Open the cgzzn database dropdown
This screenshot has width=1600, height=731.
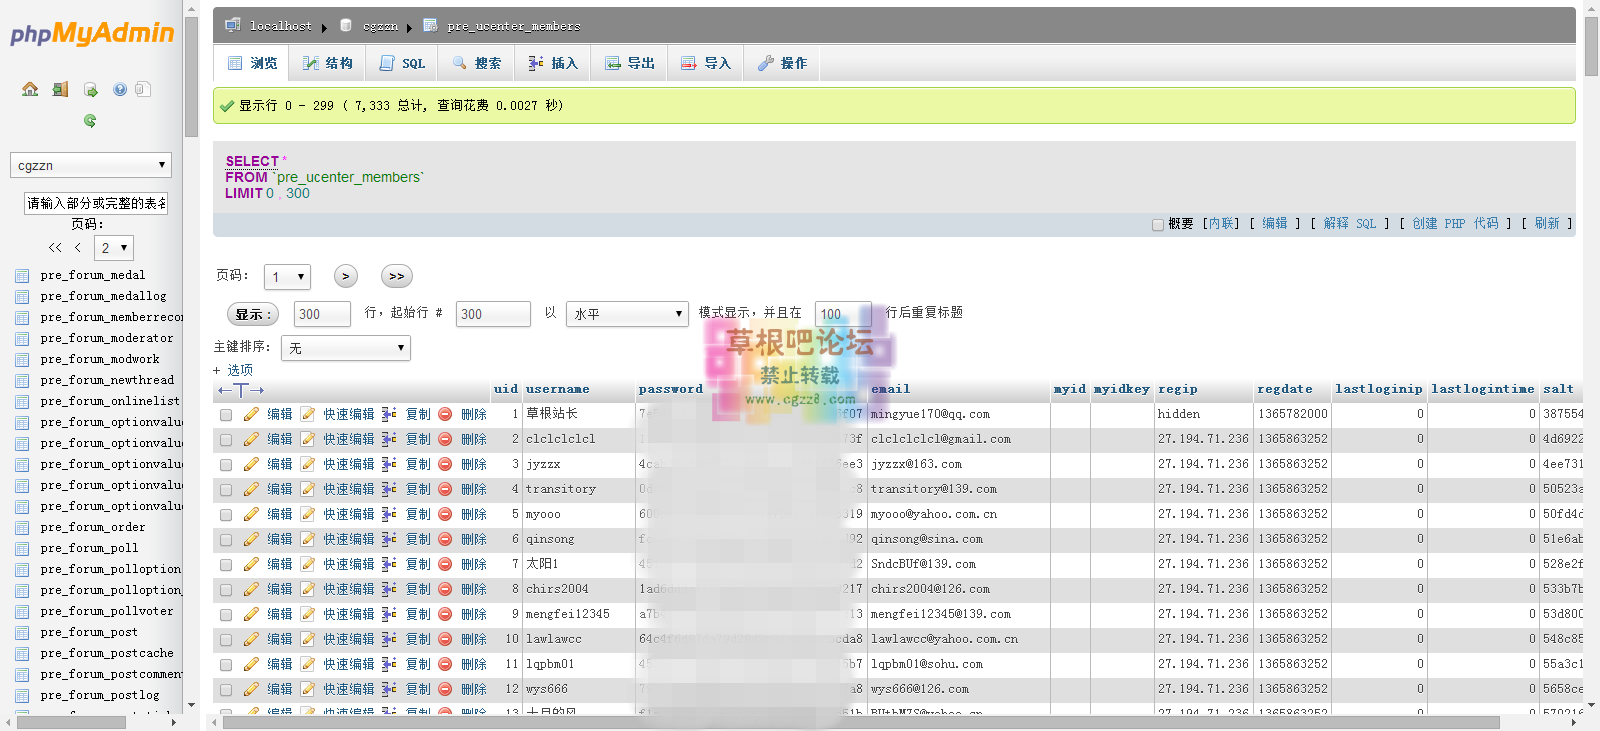[x=91, y=165]
